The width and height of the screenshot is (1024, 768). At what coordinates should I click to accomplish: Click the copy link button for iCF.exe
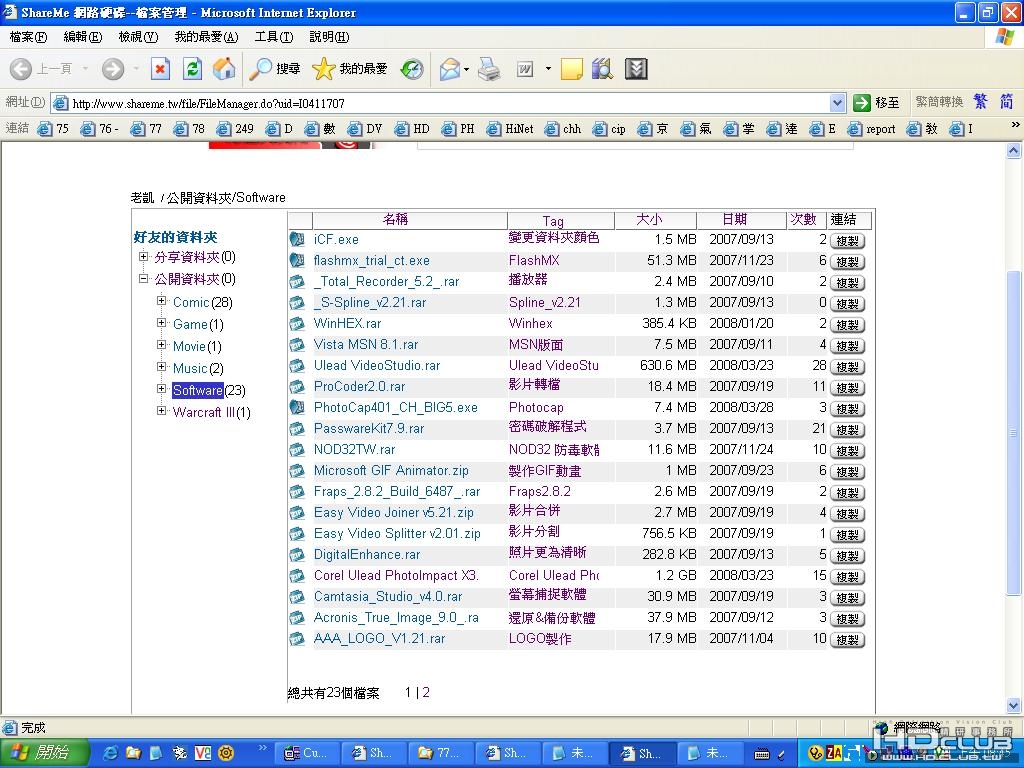tap(847, 241)
